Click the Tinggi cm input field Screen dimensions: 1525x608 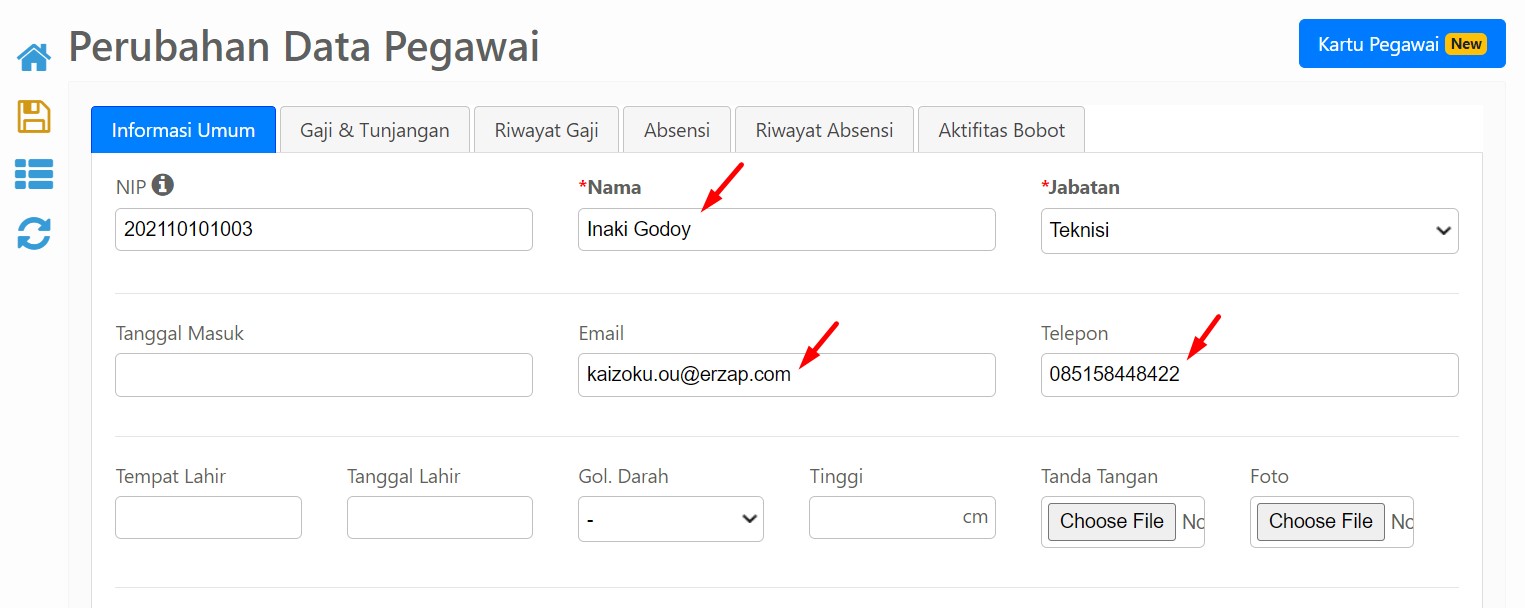902,517
